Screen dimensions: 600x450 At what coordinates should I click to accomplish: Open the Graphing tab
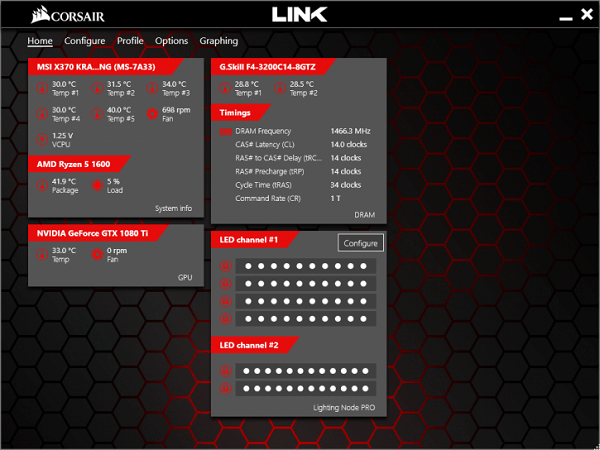[x=219, y=41]
